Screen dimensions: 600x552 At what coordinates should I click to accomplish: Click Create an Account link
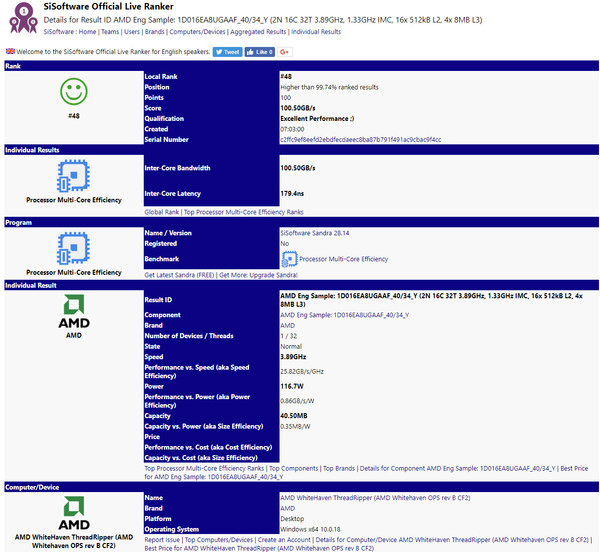point(284,540)
